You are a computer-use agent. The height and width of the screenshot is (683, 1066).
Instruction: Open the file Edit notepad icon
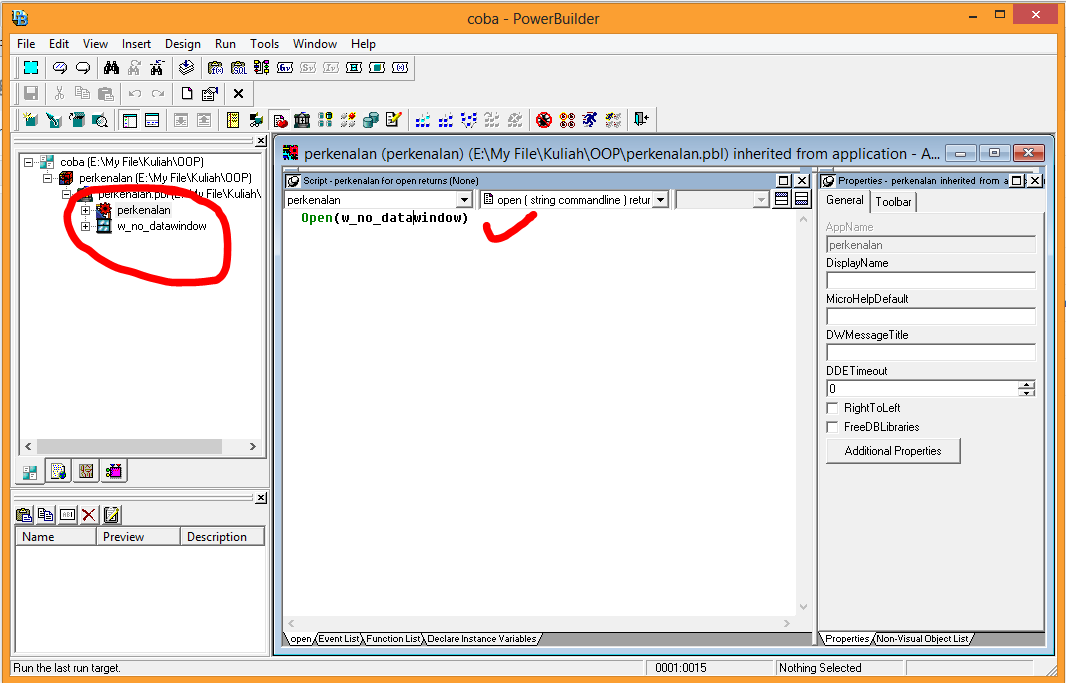394,120
